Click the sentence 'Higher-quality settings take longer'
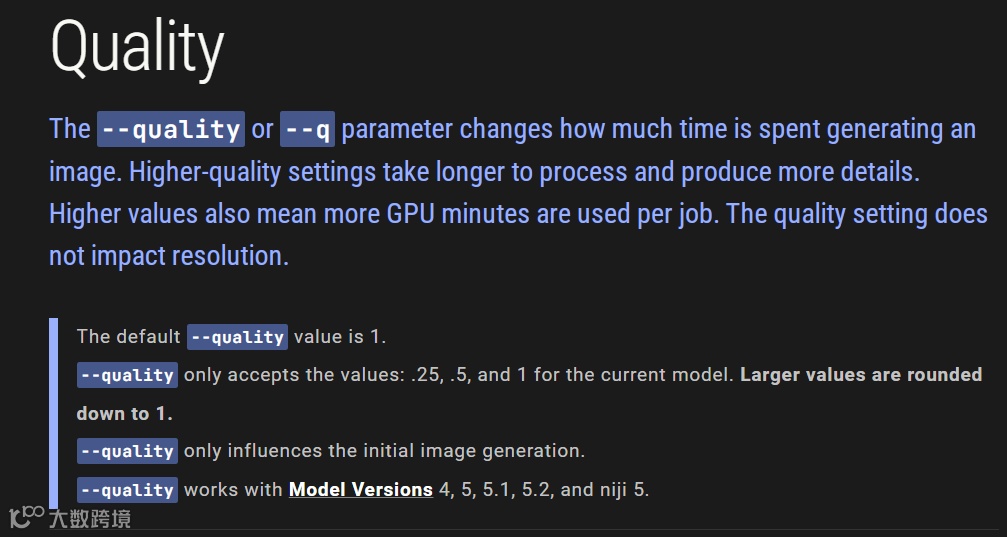Viewport: 1007px width, 537px height. pos(320,172)
